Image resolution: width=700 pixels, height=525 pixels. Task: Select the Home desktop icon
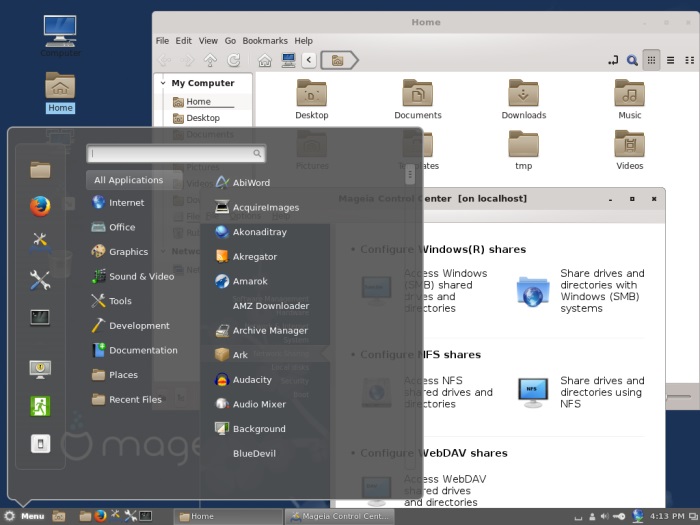pyautogui.click(x=60, y=92)
